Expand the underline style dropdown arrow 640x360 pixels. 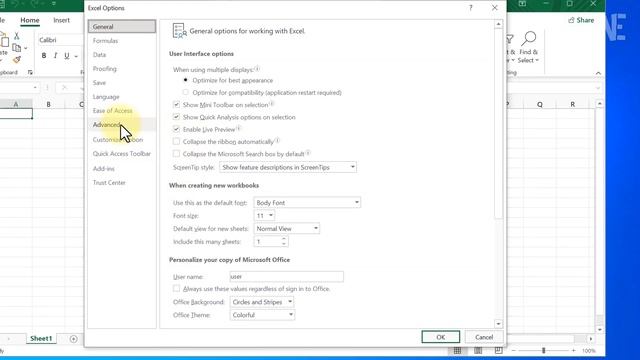coord(76,56)
